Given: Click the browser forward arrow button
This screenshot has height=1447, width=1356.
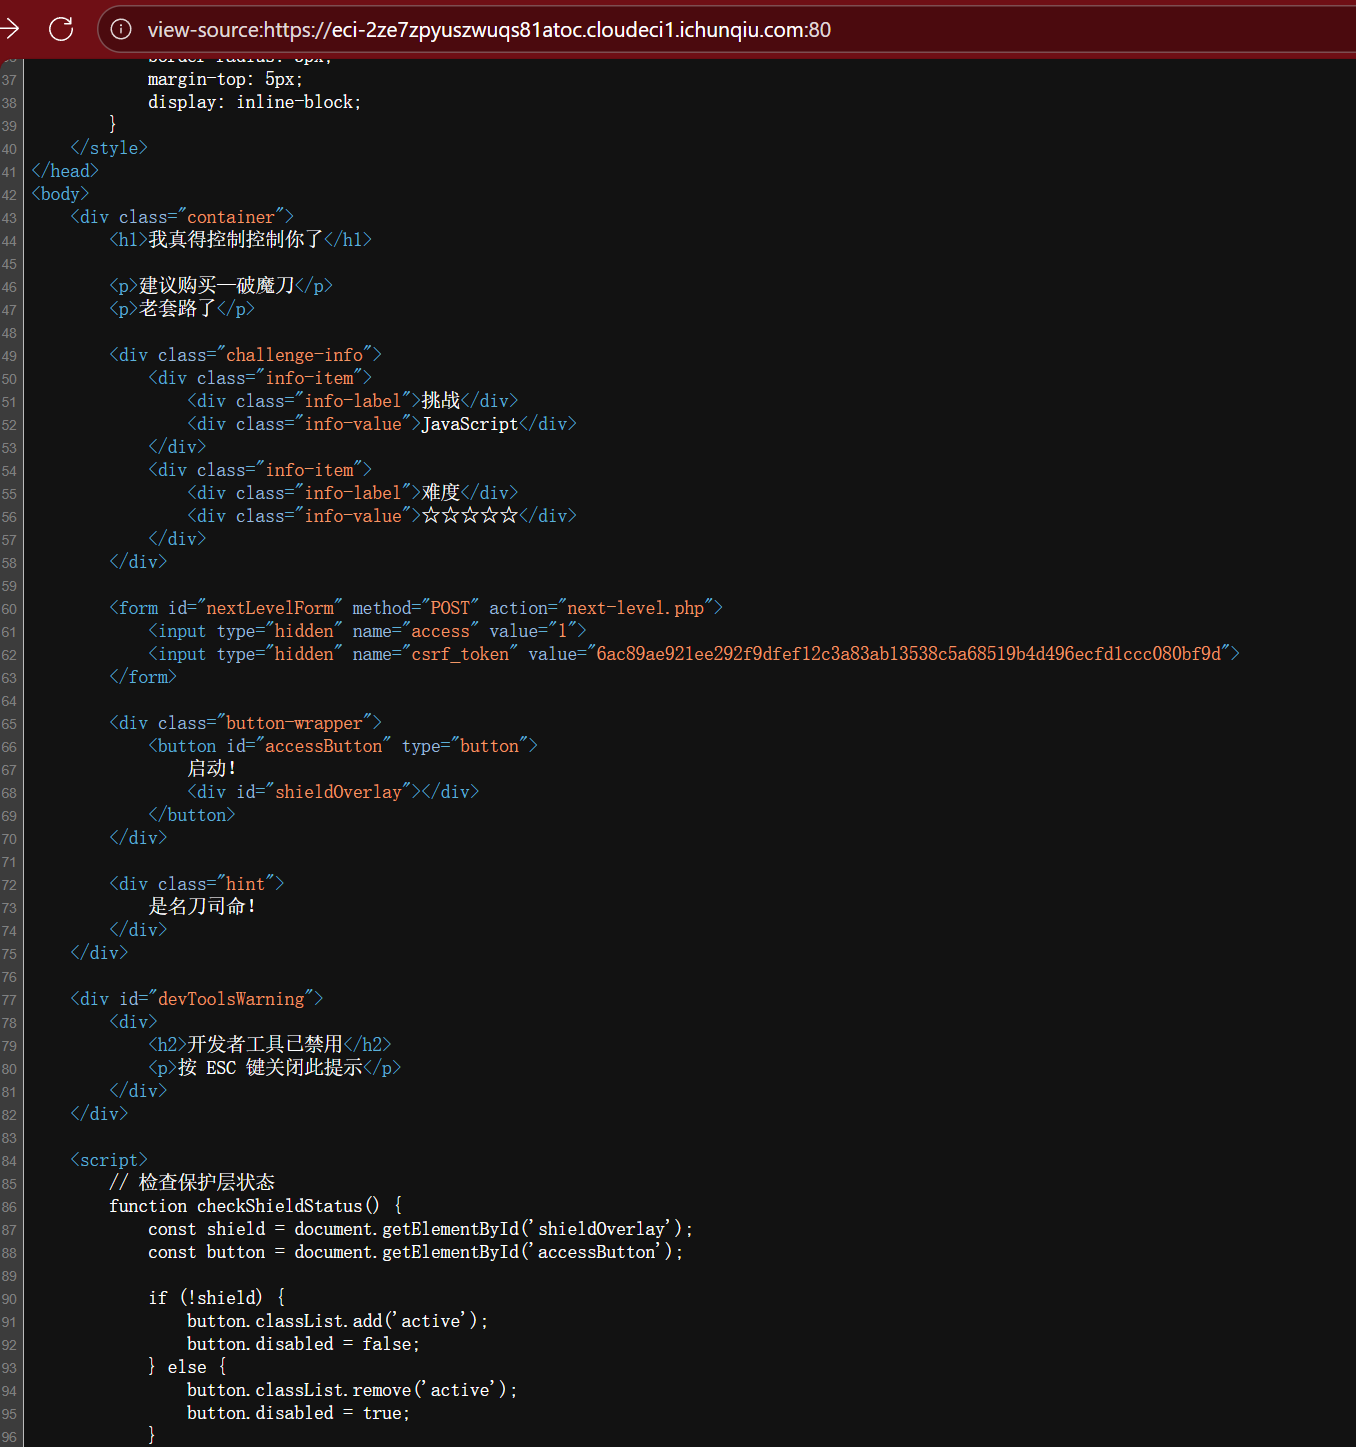Looking at the screenshot, I should point(10,29).
